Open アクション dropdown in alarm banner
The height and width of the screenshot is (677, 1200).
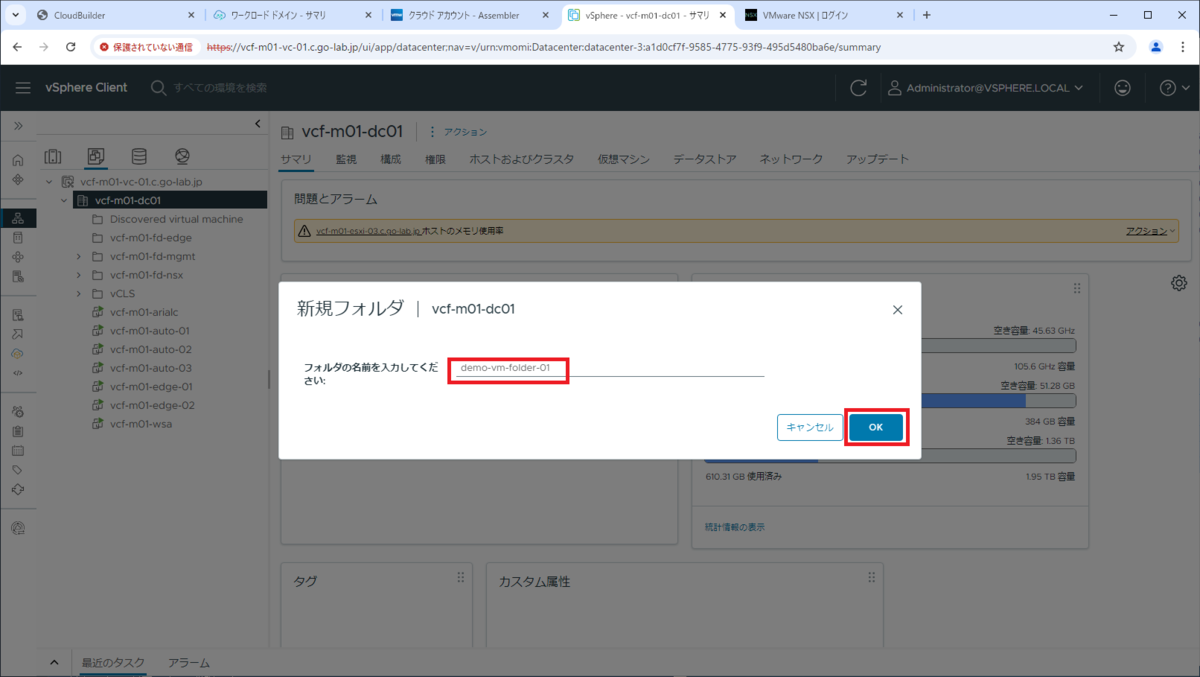click(1151, 231)
